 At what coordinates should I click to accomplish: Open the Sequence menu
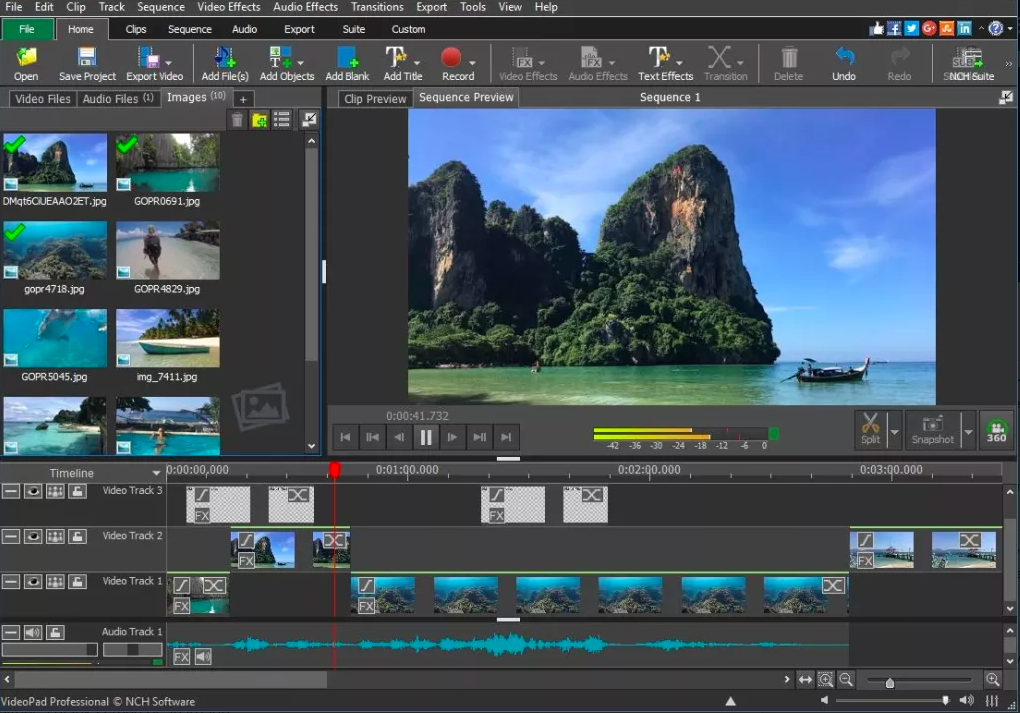point(161,7)
